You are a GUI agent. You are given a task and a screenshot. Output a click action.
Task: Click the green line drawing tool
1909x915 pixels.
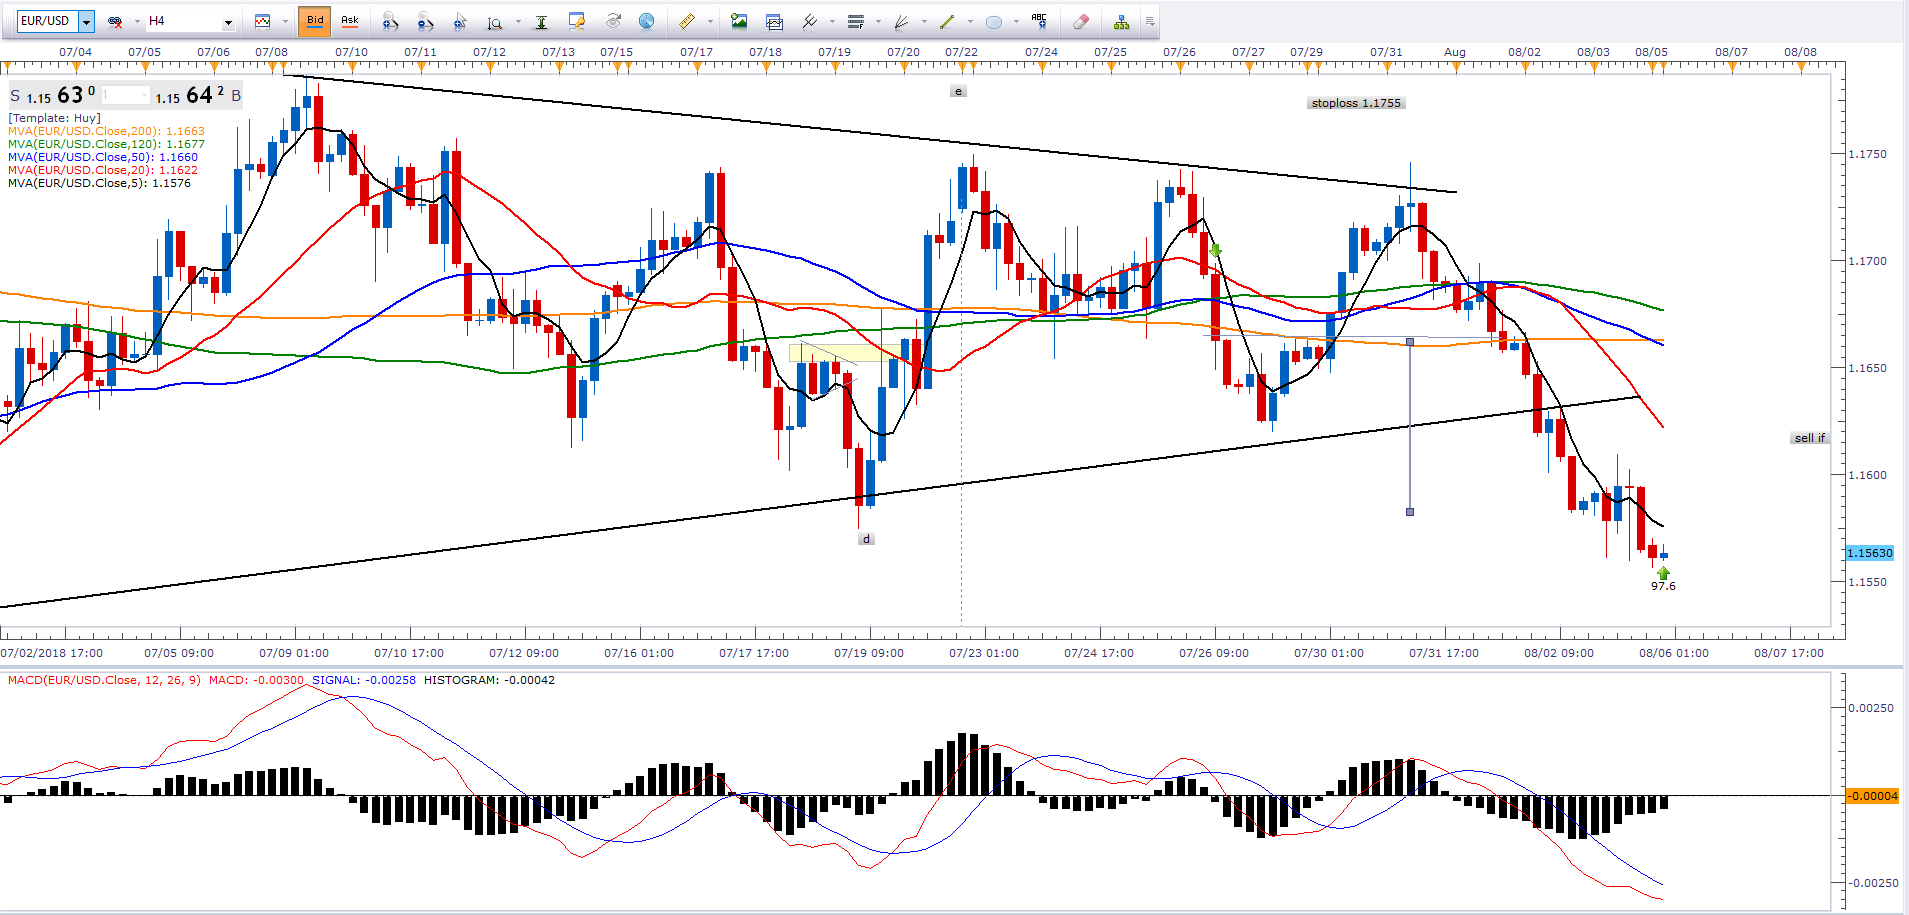click(x=947, y=21)
